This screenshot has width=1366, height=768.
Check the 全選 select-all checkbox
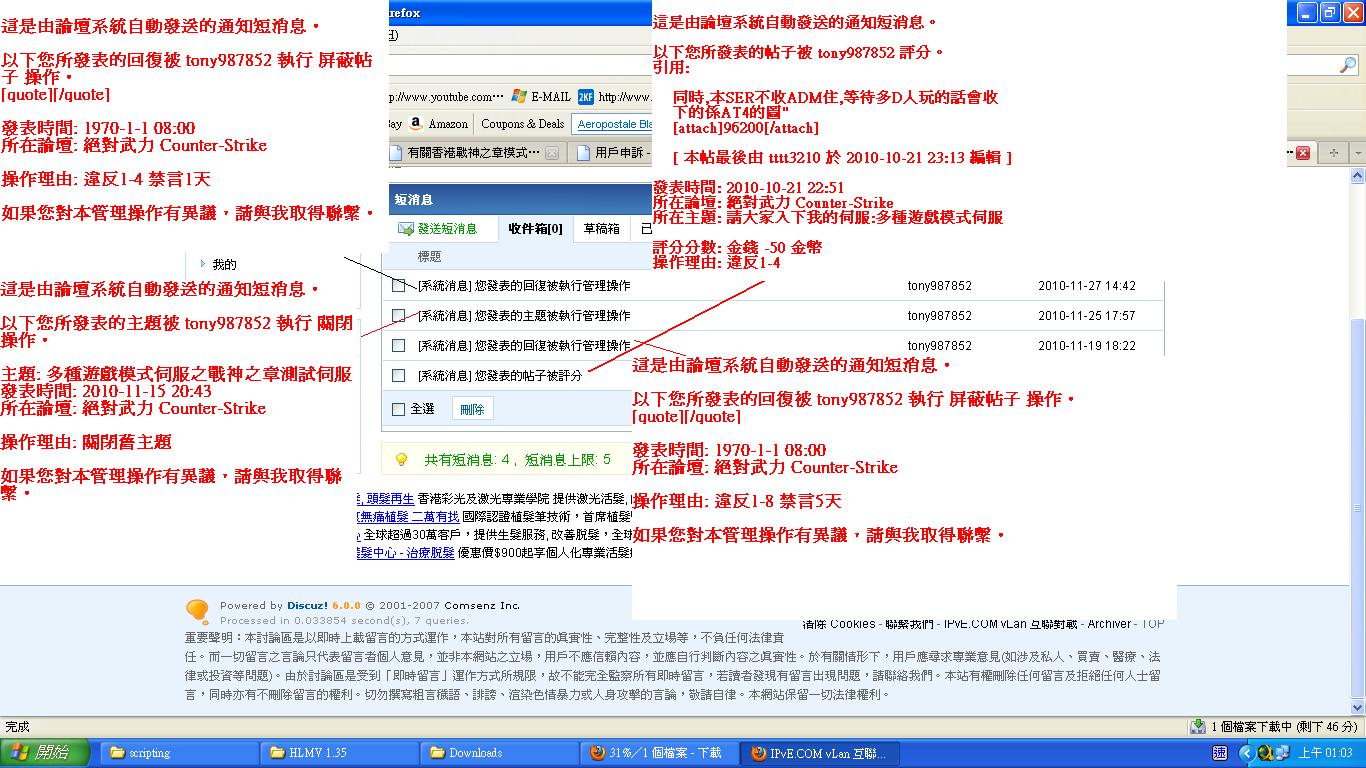(x=398, y=409)
